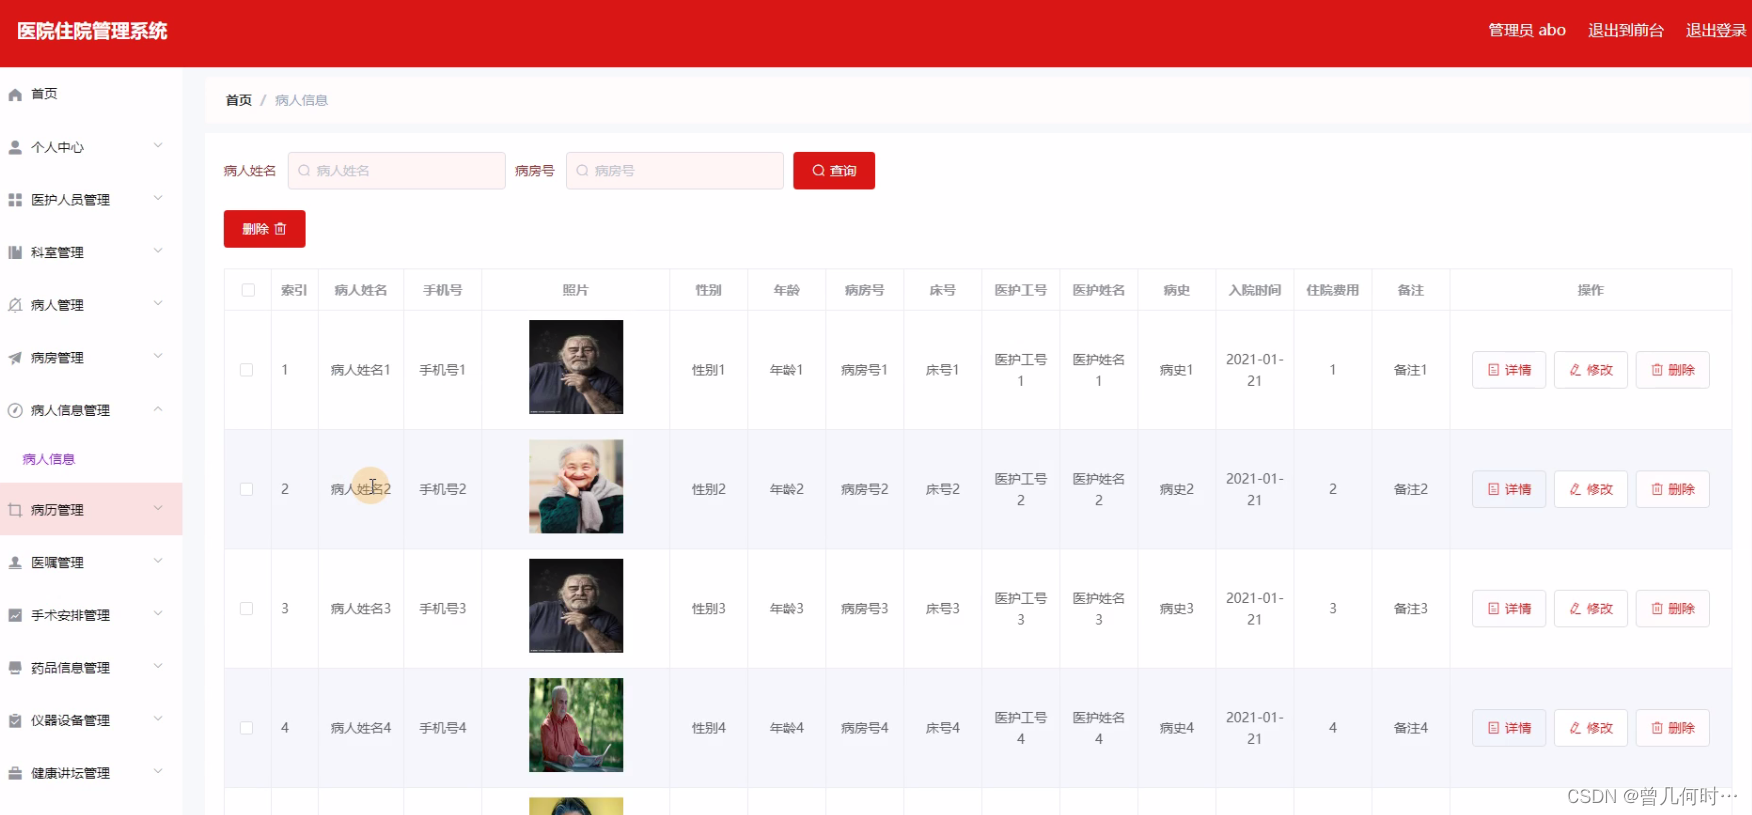Click 首页 in the breadcrumb
1752x815 pixels.
point(239,100)
